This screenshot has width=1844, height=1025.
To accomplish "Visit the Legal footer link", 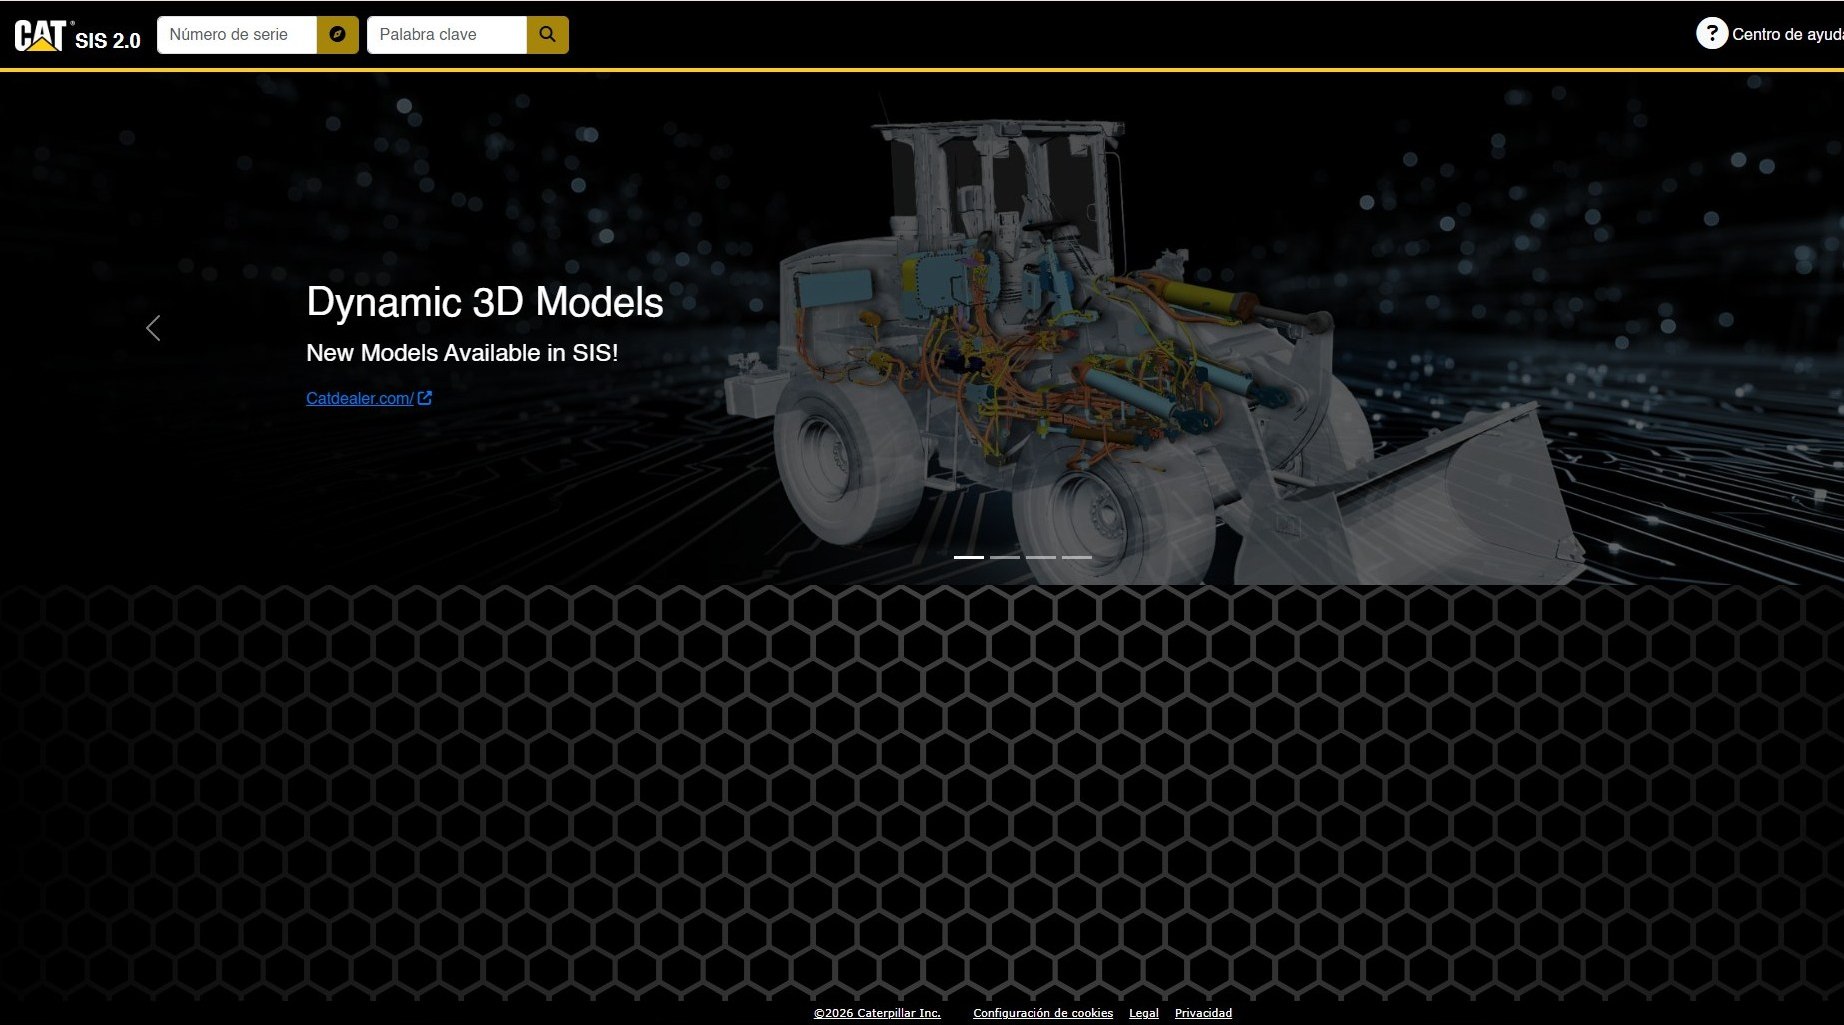I will pyautogui.click(x=1143, y=1013).
